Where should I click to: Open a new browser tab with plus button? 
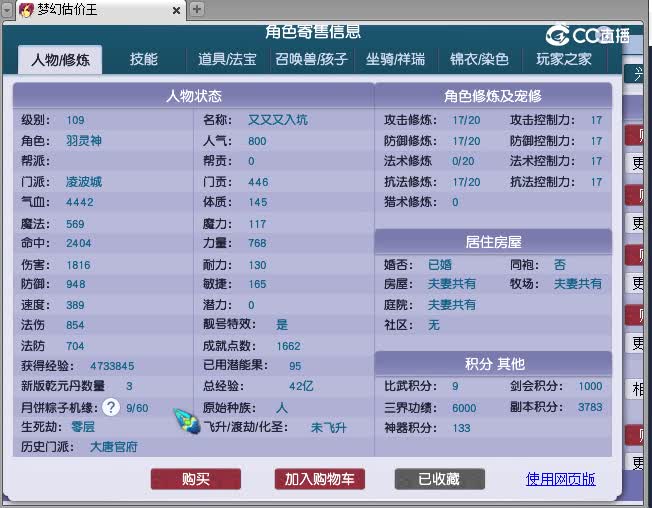[x=197, y=9]
